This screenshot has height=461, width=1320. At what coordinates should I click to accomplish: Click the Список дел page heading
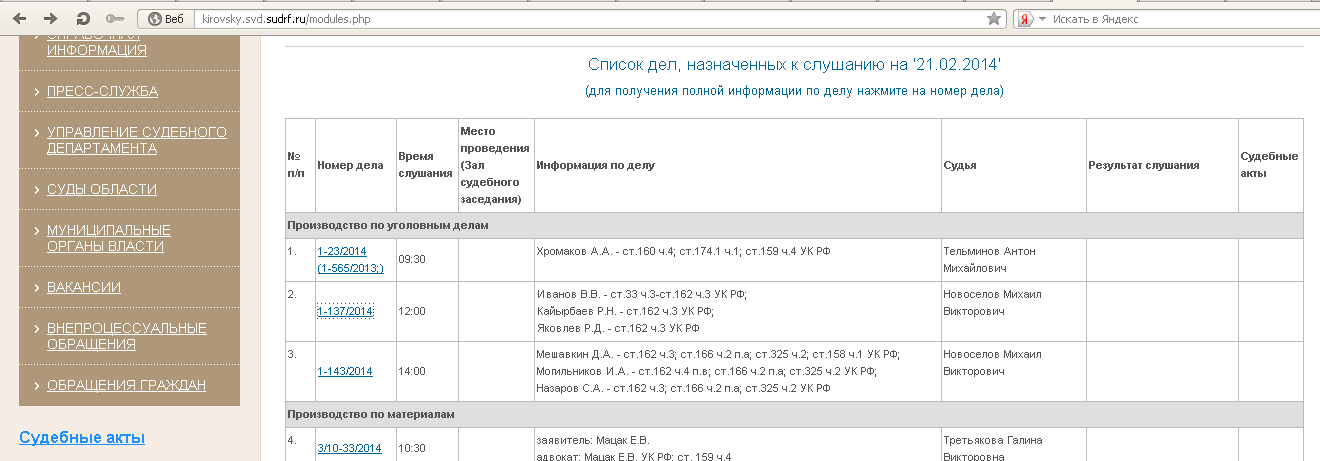794,65
